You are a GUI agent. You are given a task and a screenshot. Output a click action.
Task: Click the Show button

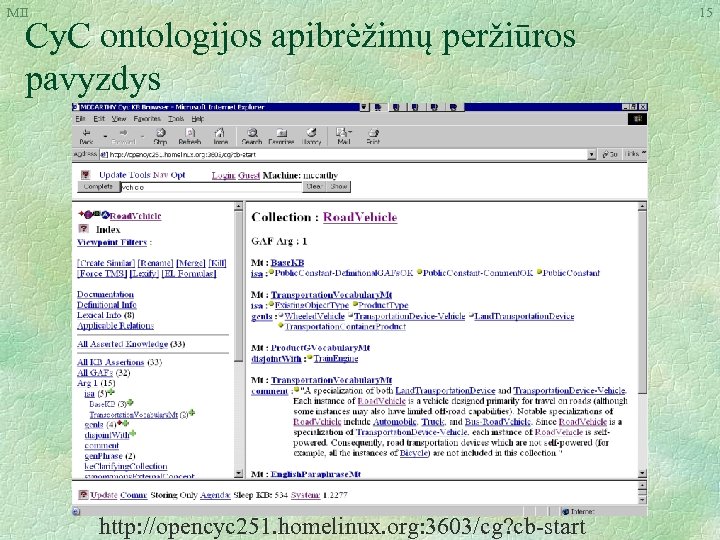(339, 187)
